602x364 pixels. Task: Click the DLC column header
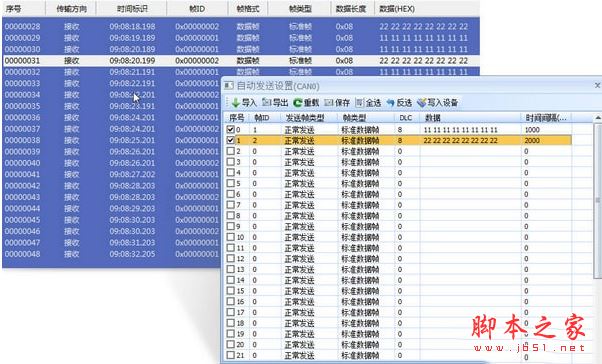click(407, 118)
